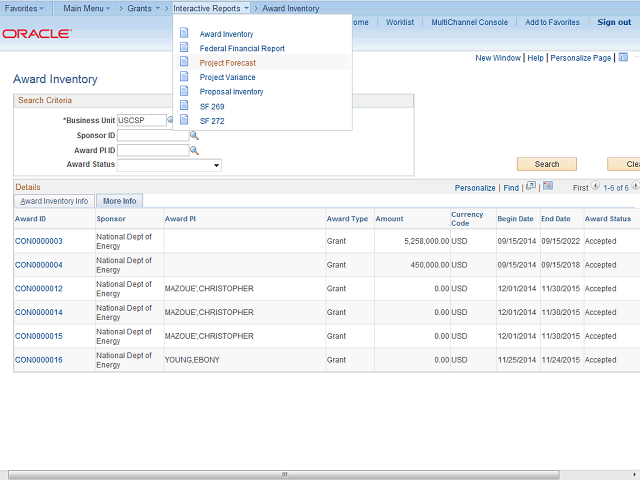The height and width of the screenshot is (480, 640).
Task: Click the Sign out link
Action: pos(614,22)
